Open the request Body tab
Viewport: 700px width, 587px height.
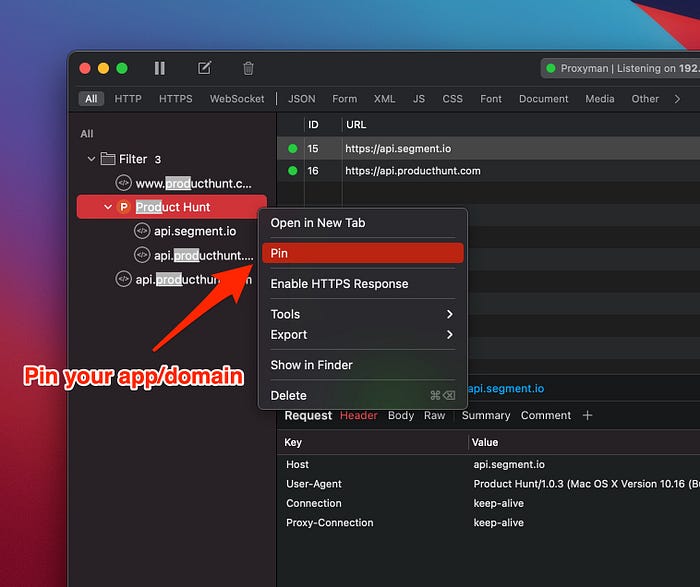400,415
